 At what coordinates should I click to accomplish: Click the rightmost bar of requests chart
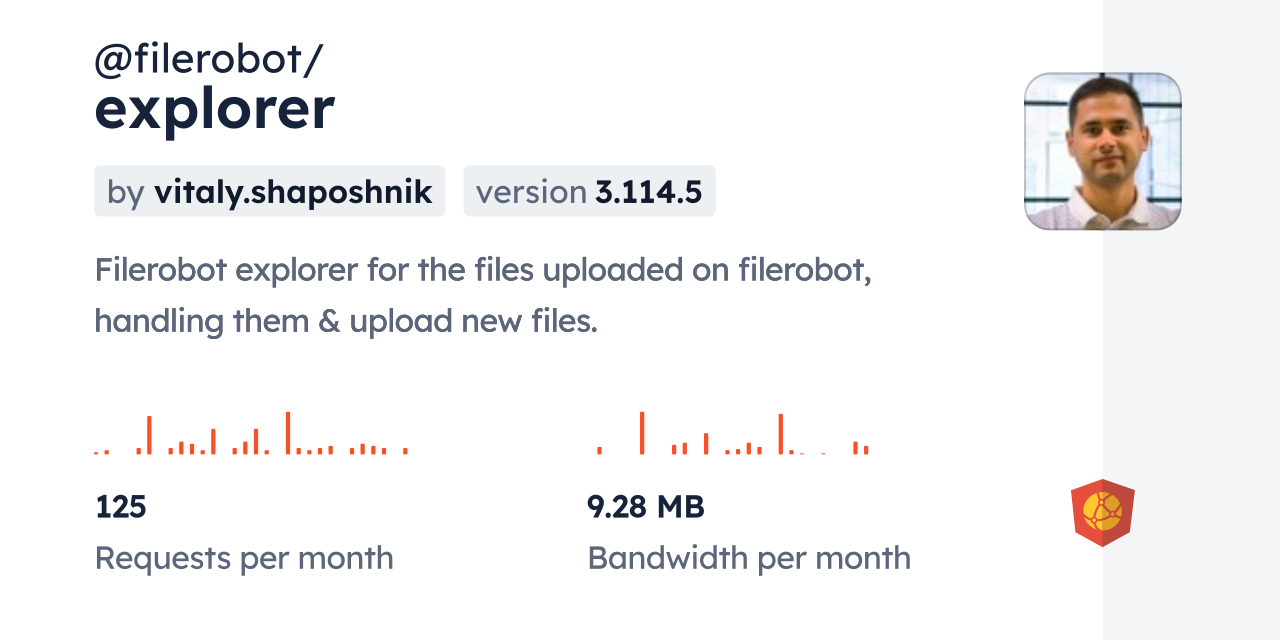pos(405,451)
